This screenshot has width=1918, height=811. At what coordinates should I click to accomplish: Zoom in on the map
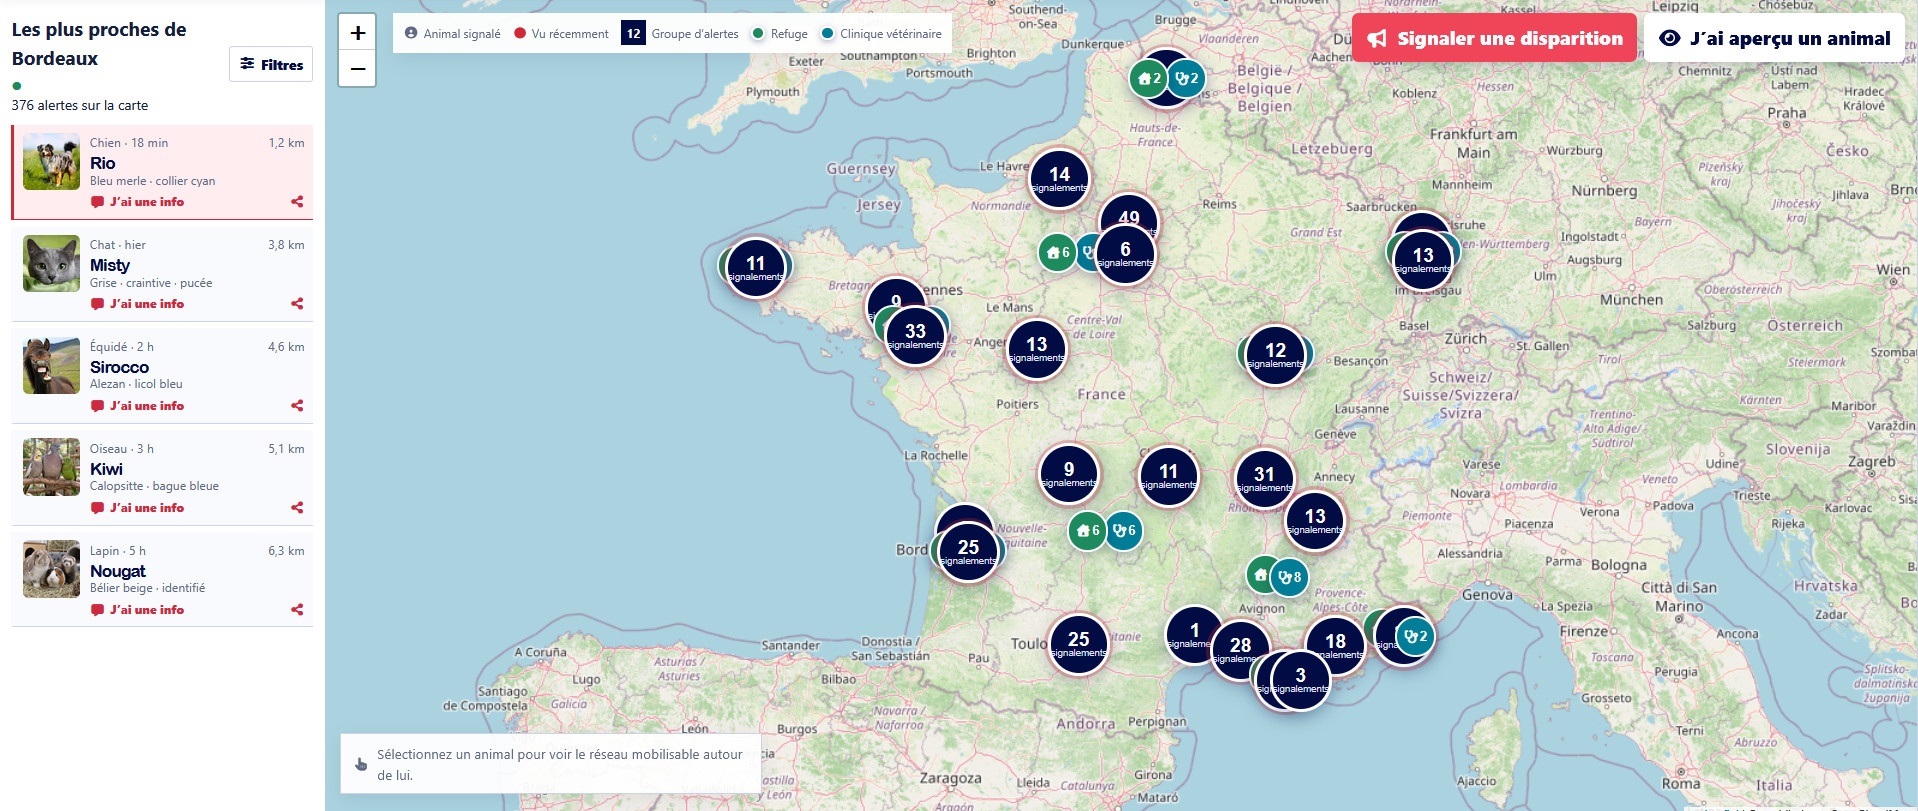click(357, 33)
